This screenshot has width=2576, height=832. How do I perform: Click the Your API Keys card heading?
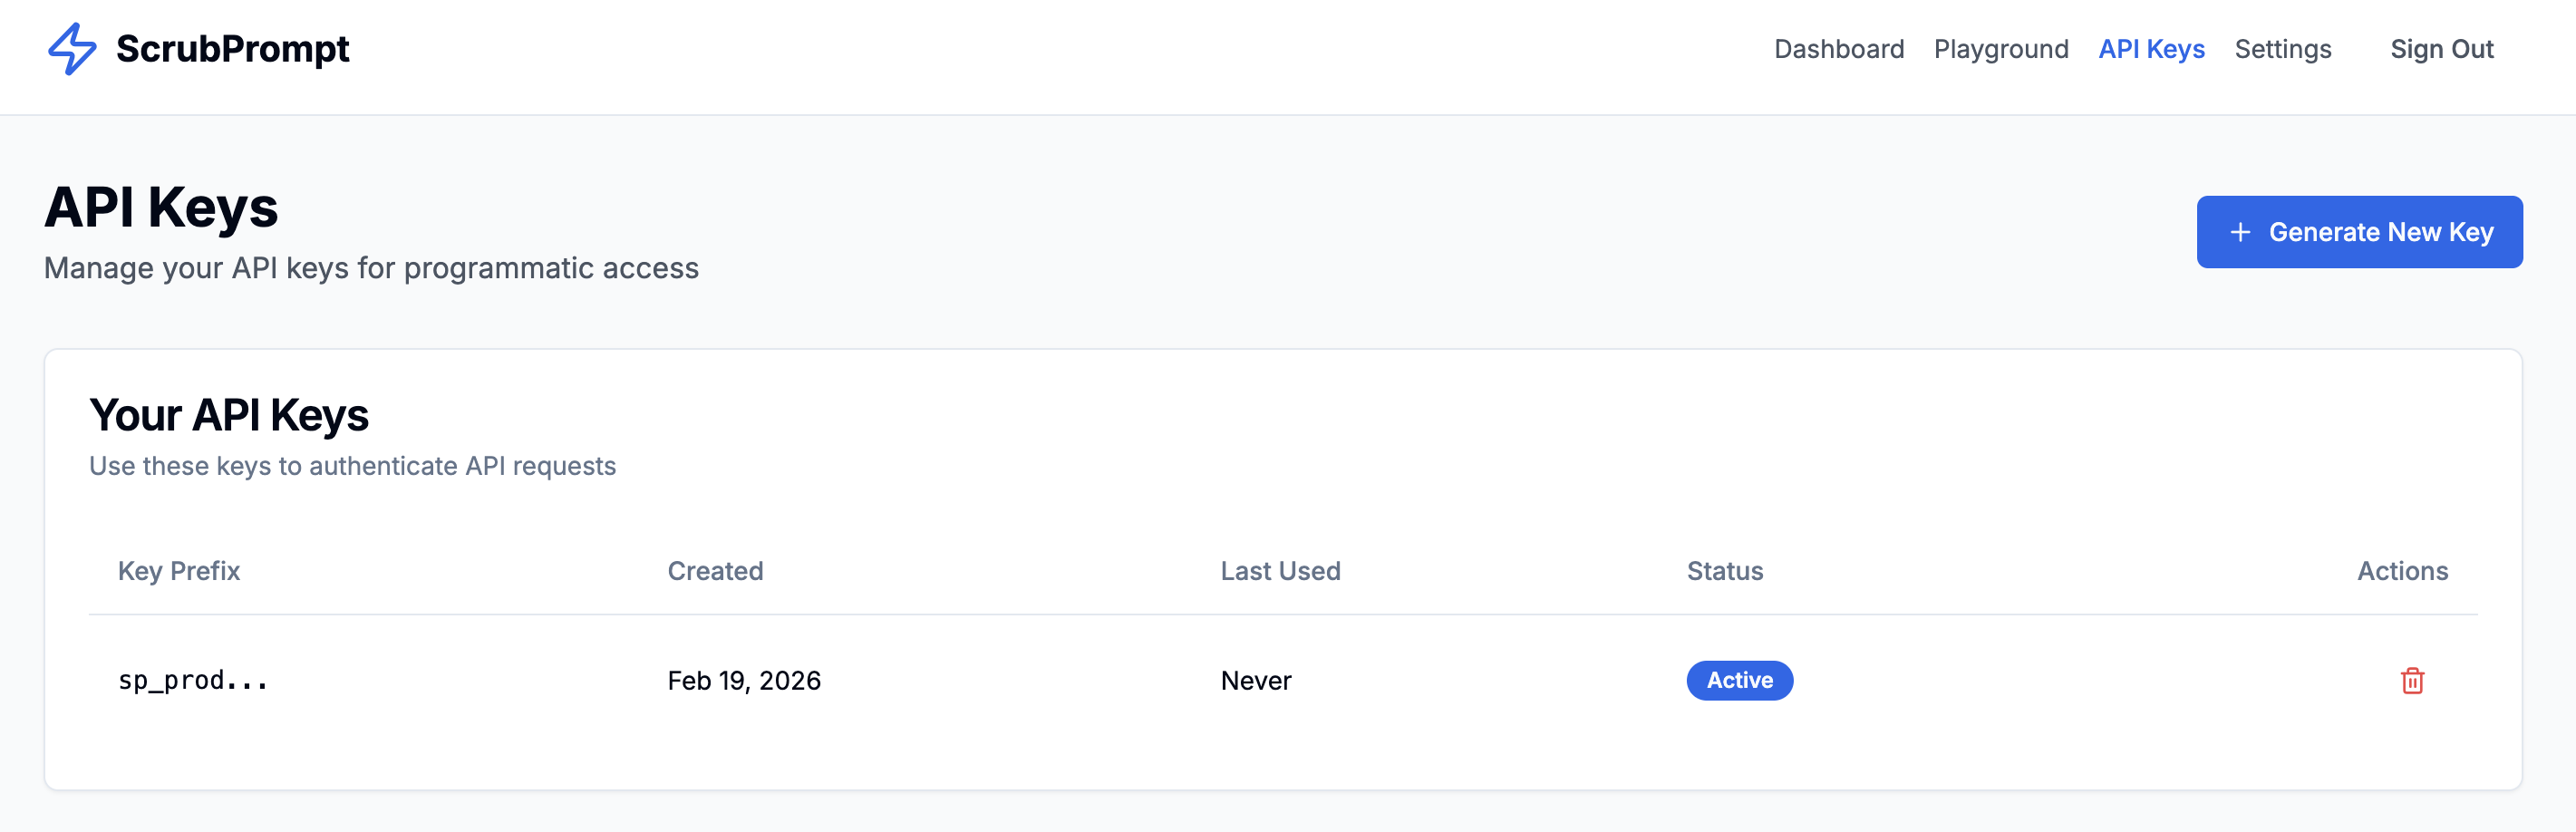229,414
